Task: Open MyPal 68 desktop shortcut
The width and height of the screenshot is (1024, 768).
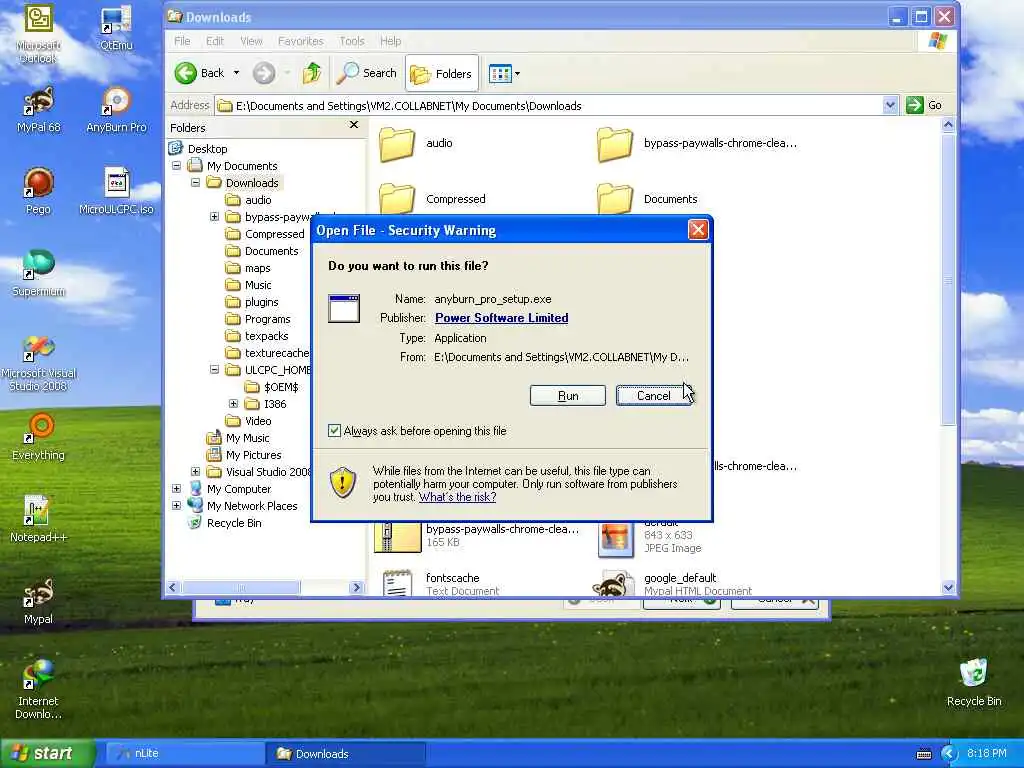Action: click(x=38, y=110)
